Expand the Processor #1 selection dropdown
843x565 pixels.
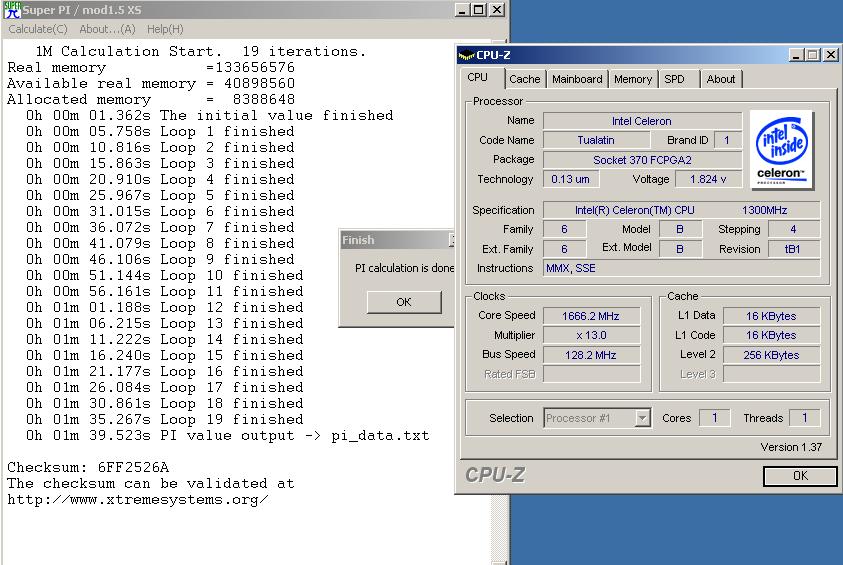642,418
